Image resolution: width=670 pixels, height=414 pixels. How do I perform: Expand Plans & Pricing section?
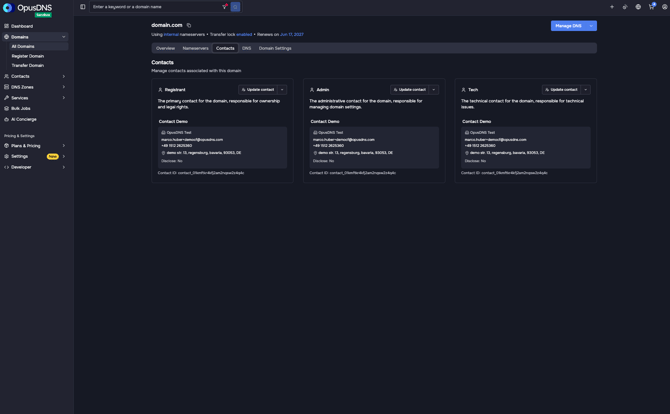(x=64, y=146)
